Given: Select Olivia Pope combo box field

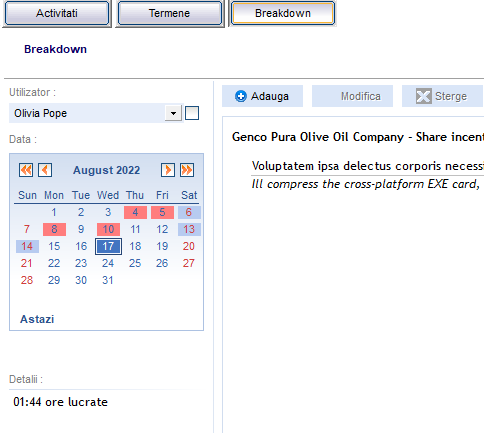Looking at the screenshot, I should coord(96,113).
